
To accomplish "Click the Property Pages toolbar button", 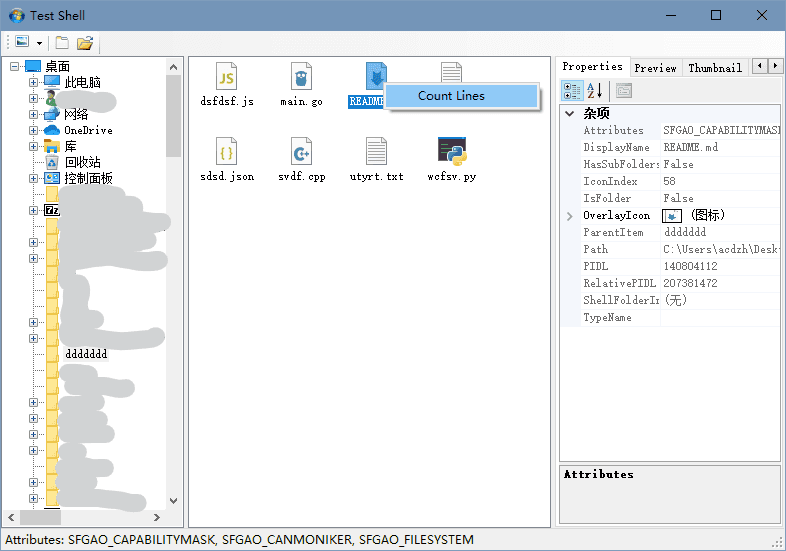I will pyautogui.click(x=624, y=91).
